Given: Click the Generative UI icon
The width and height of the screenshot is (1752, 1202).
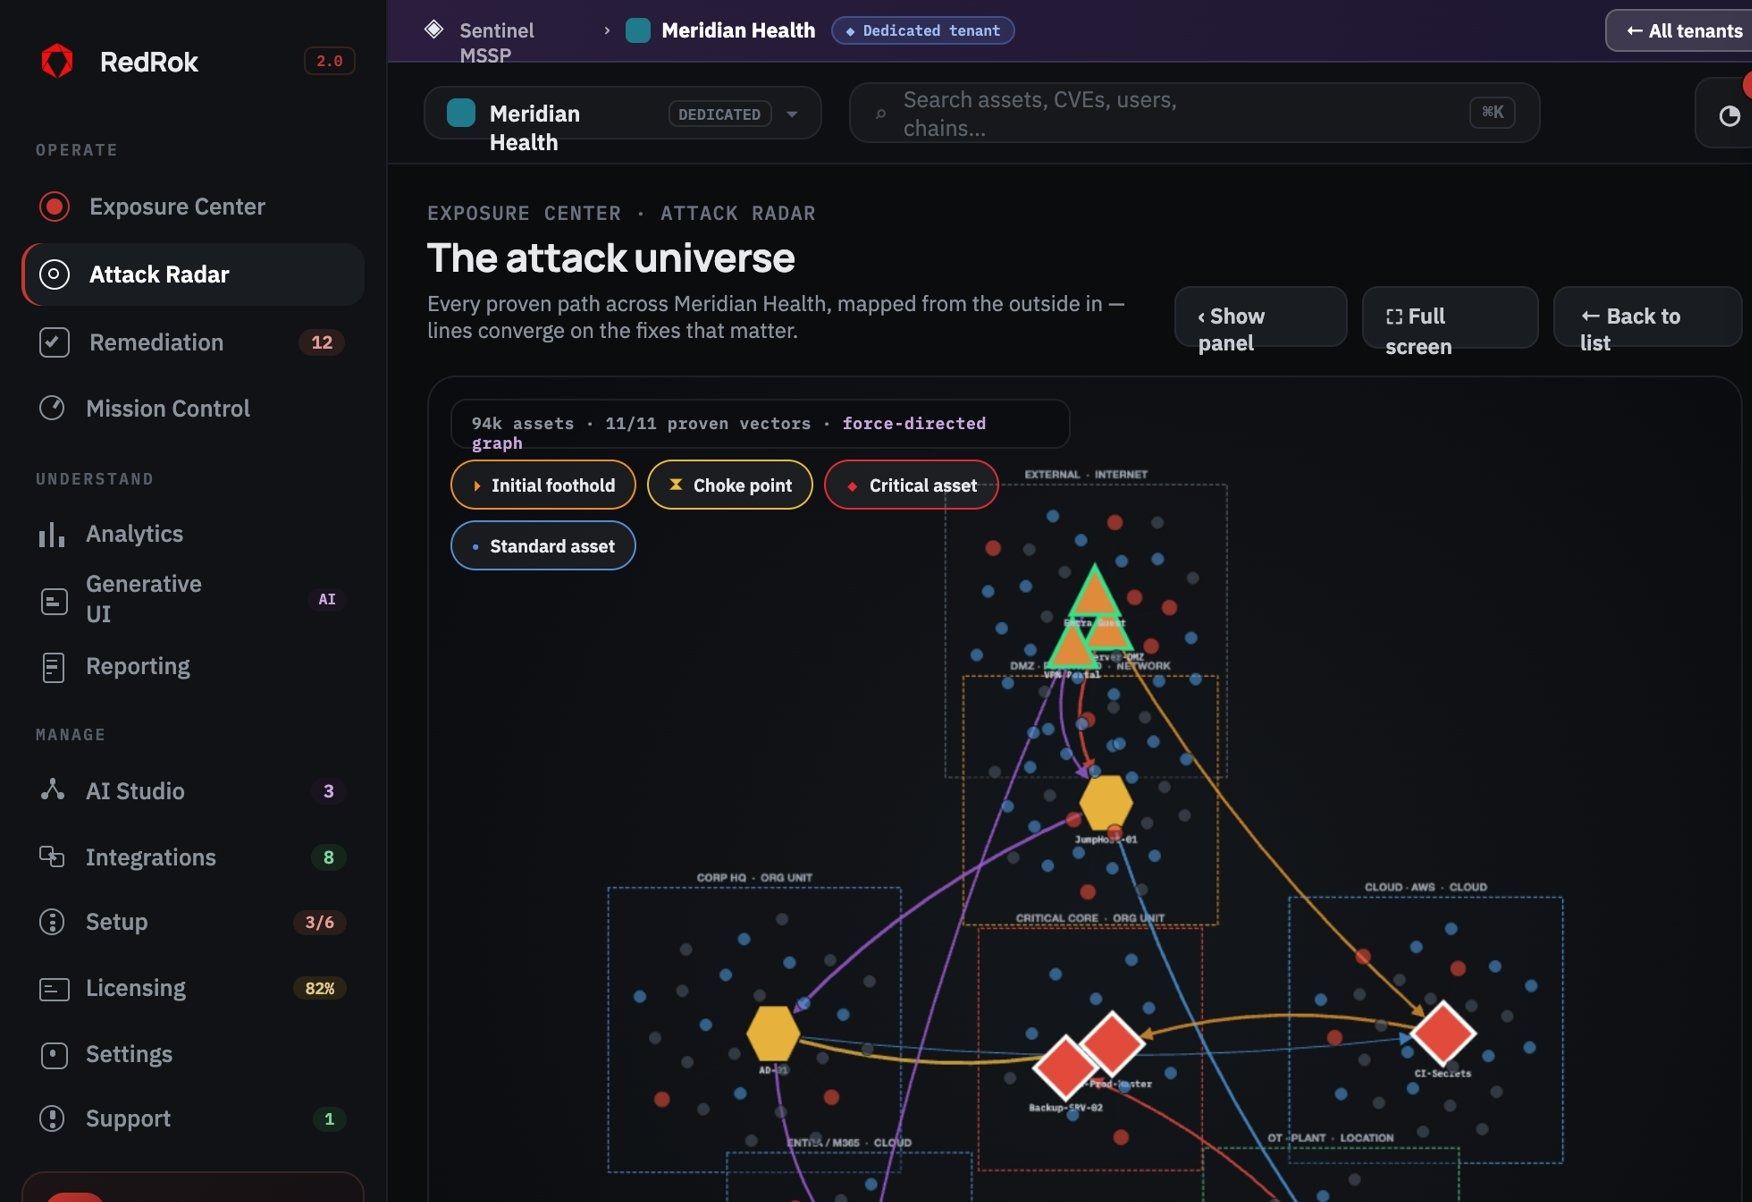Looking at the screenshot, I should [x=53, y=600].
